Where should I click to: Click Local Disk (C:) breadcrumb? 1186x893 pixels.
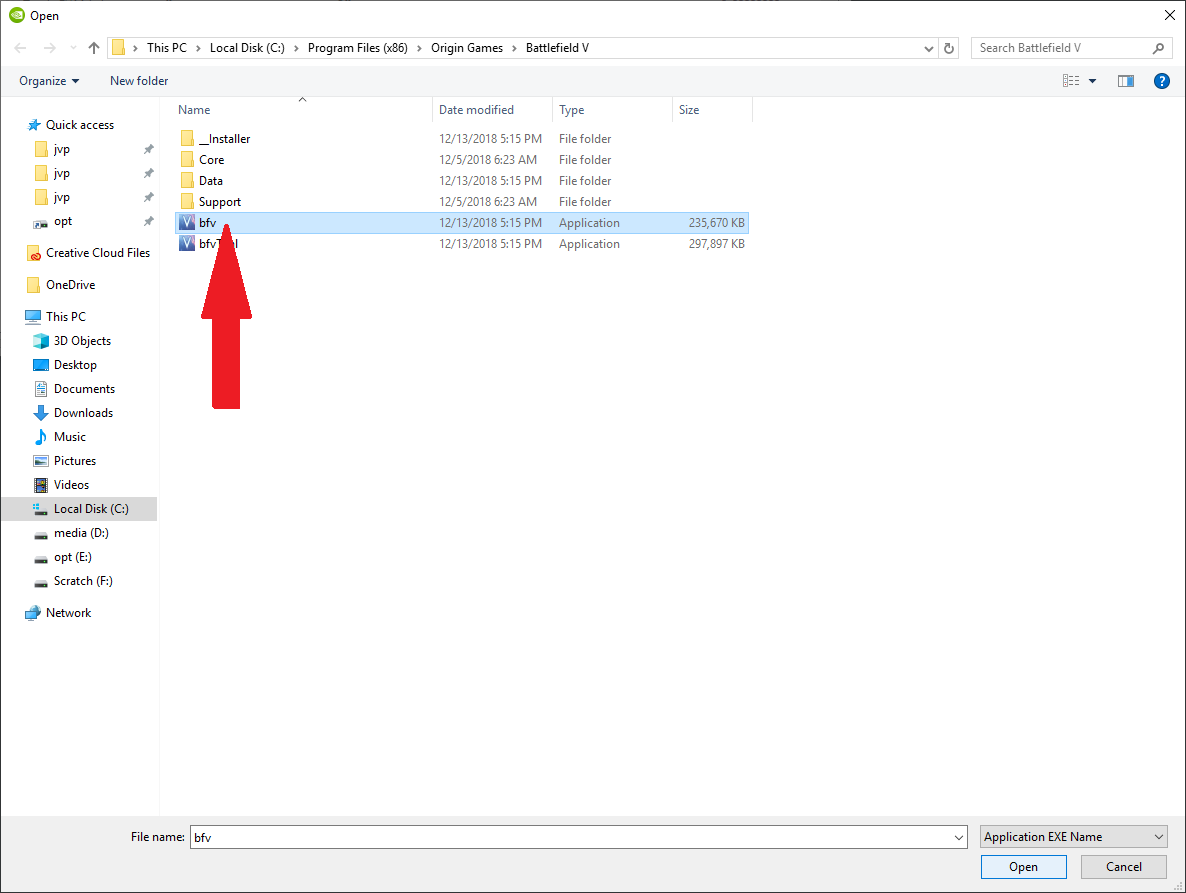[247, 48]
